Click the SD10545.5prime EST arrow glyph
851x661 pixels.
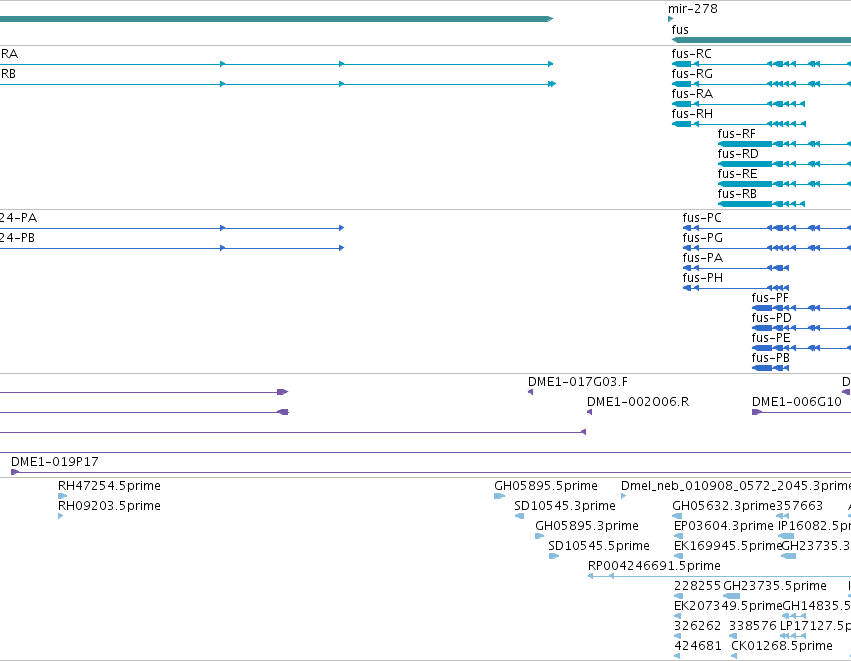tap(554, 556)
